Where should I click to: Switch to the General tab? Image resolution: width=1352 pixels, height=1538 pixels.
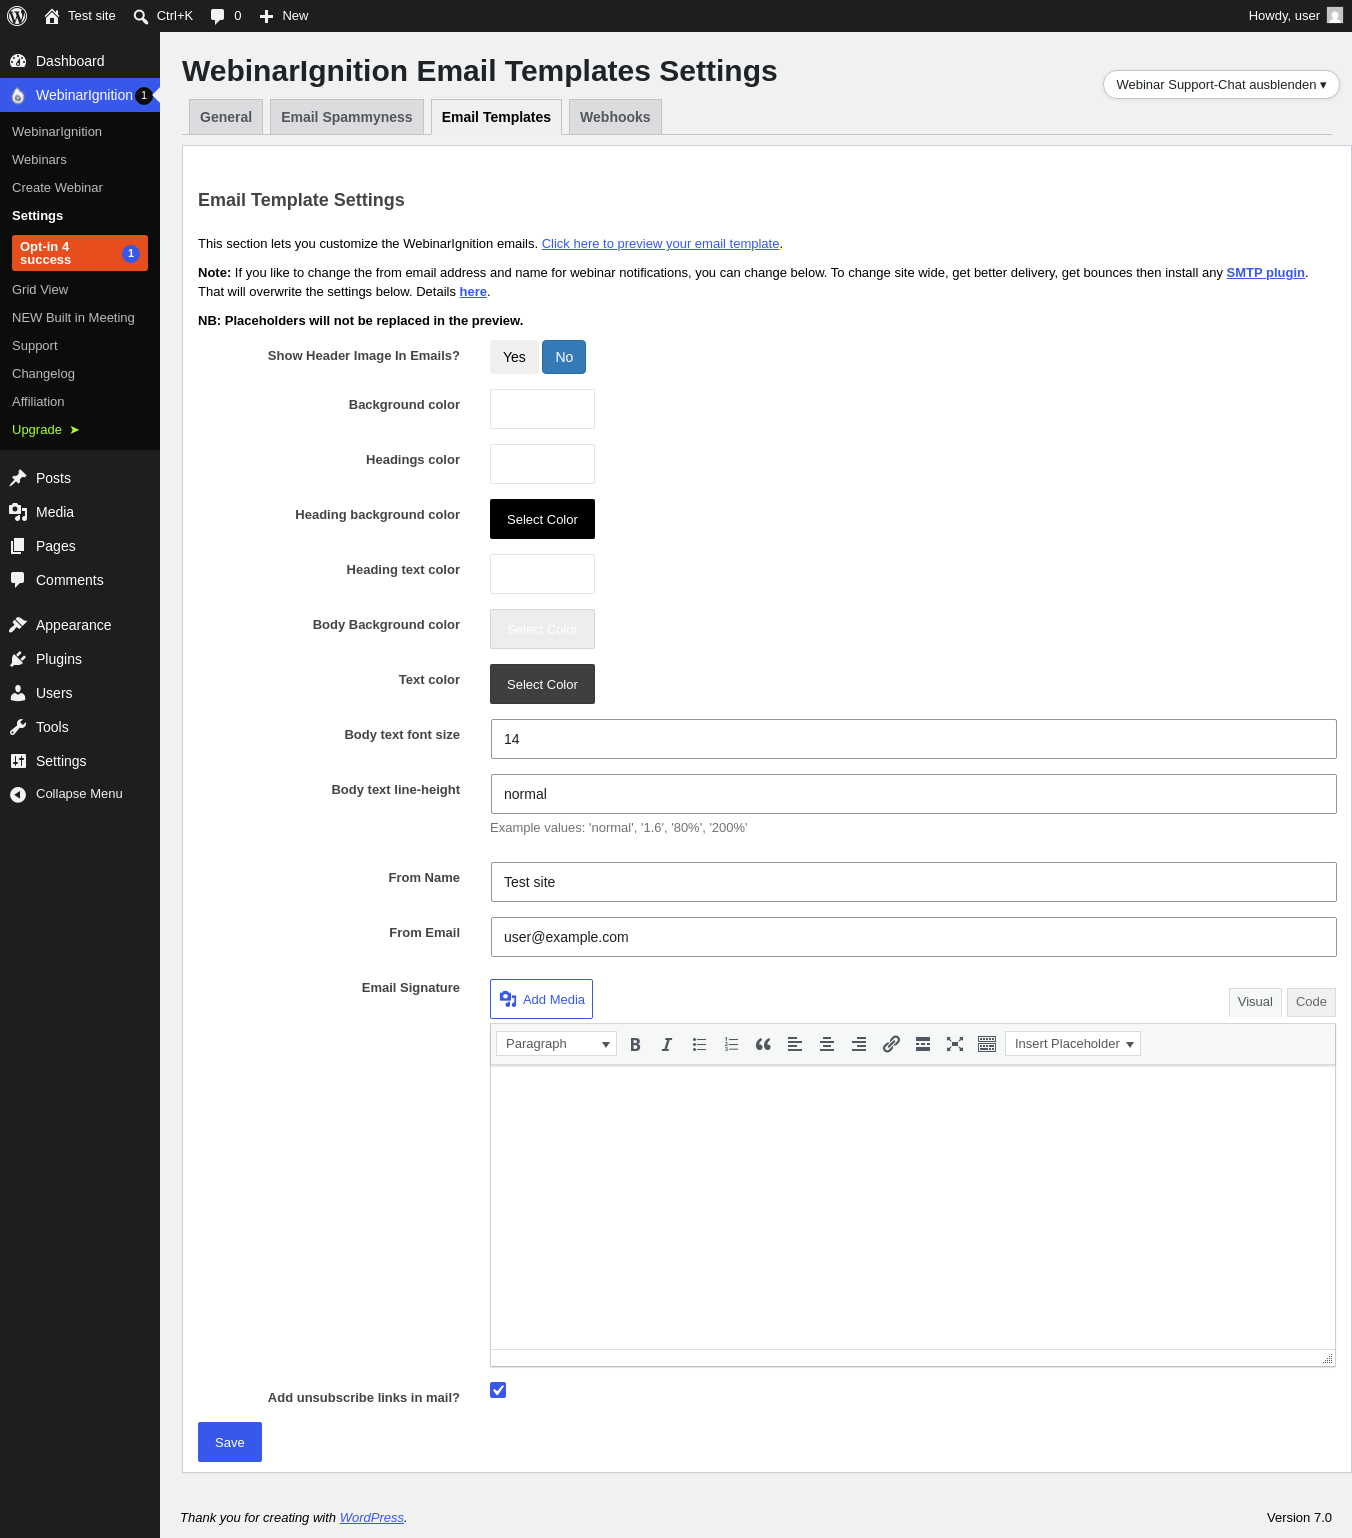click(226, 117)
